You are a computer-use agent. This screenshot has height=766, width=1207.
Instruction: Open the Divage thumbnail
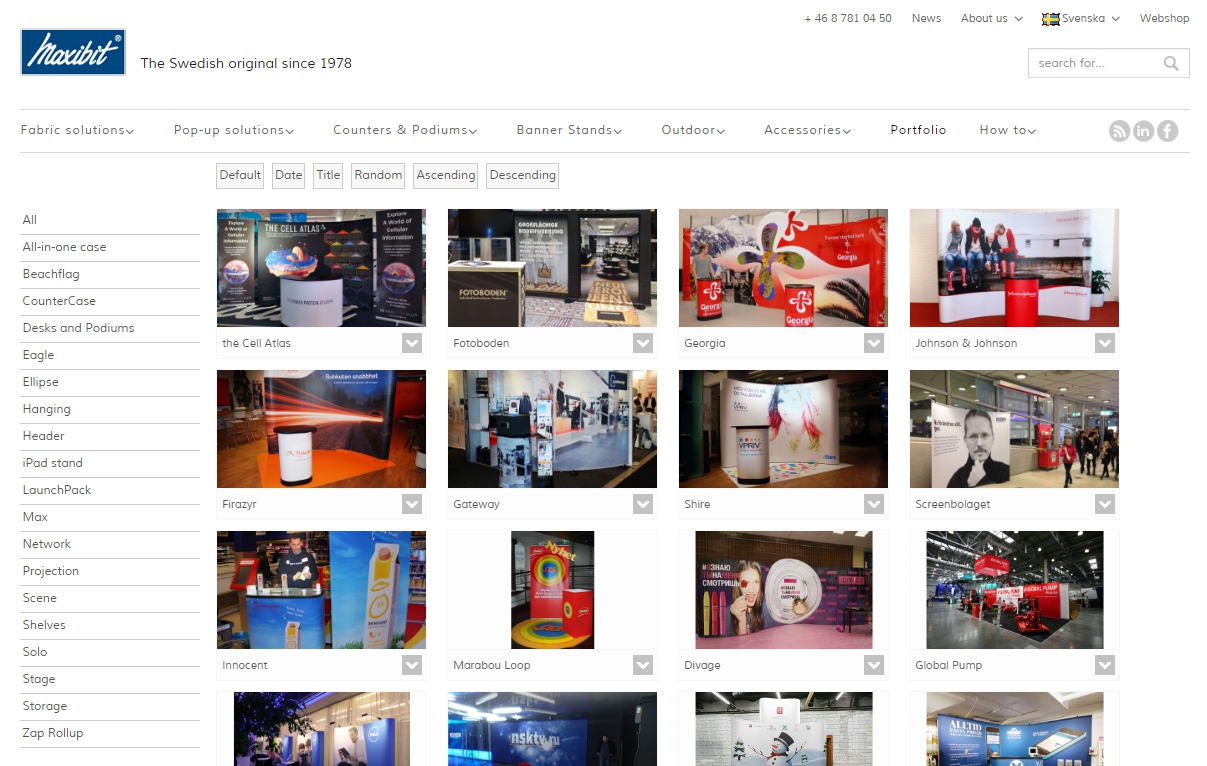[x=783, y=590]
